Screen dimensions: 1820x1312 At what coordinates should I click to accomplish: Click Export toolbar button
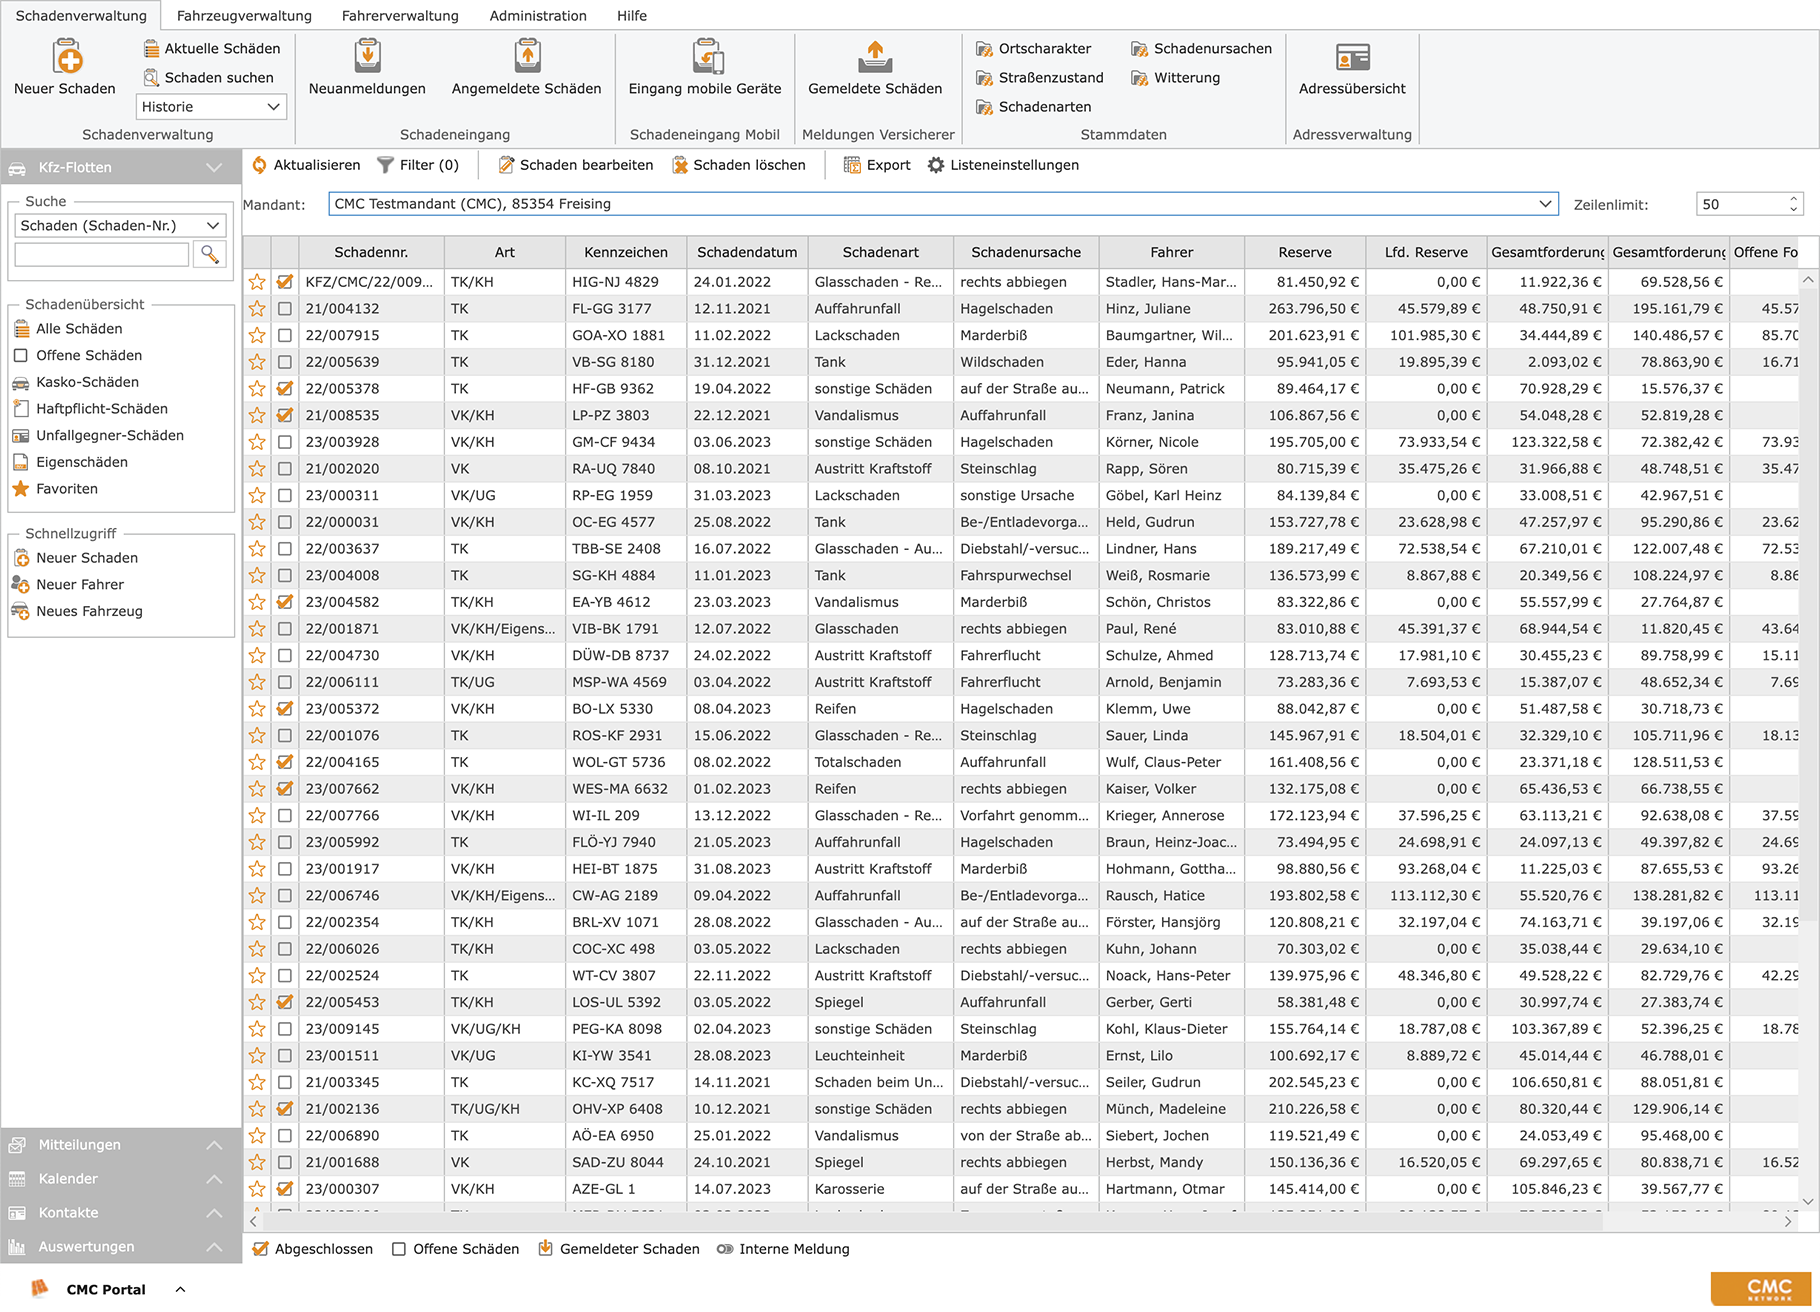tap(877, 165)
